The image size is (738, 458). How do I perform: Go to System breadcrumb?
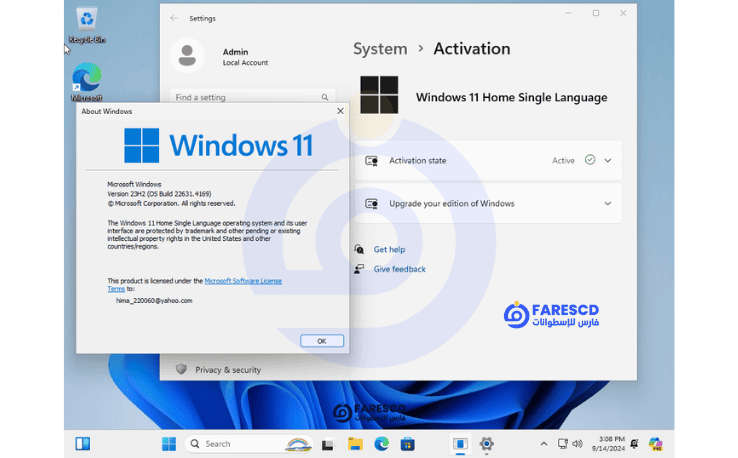click(x=380, y=49)
